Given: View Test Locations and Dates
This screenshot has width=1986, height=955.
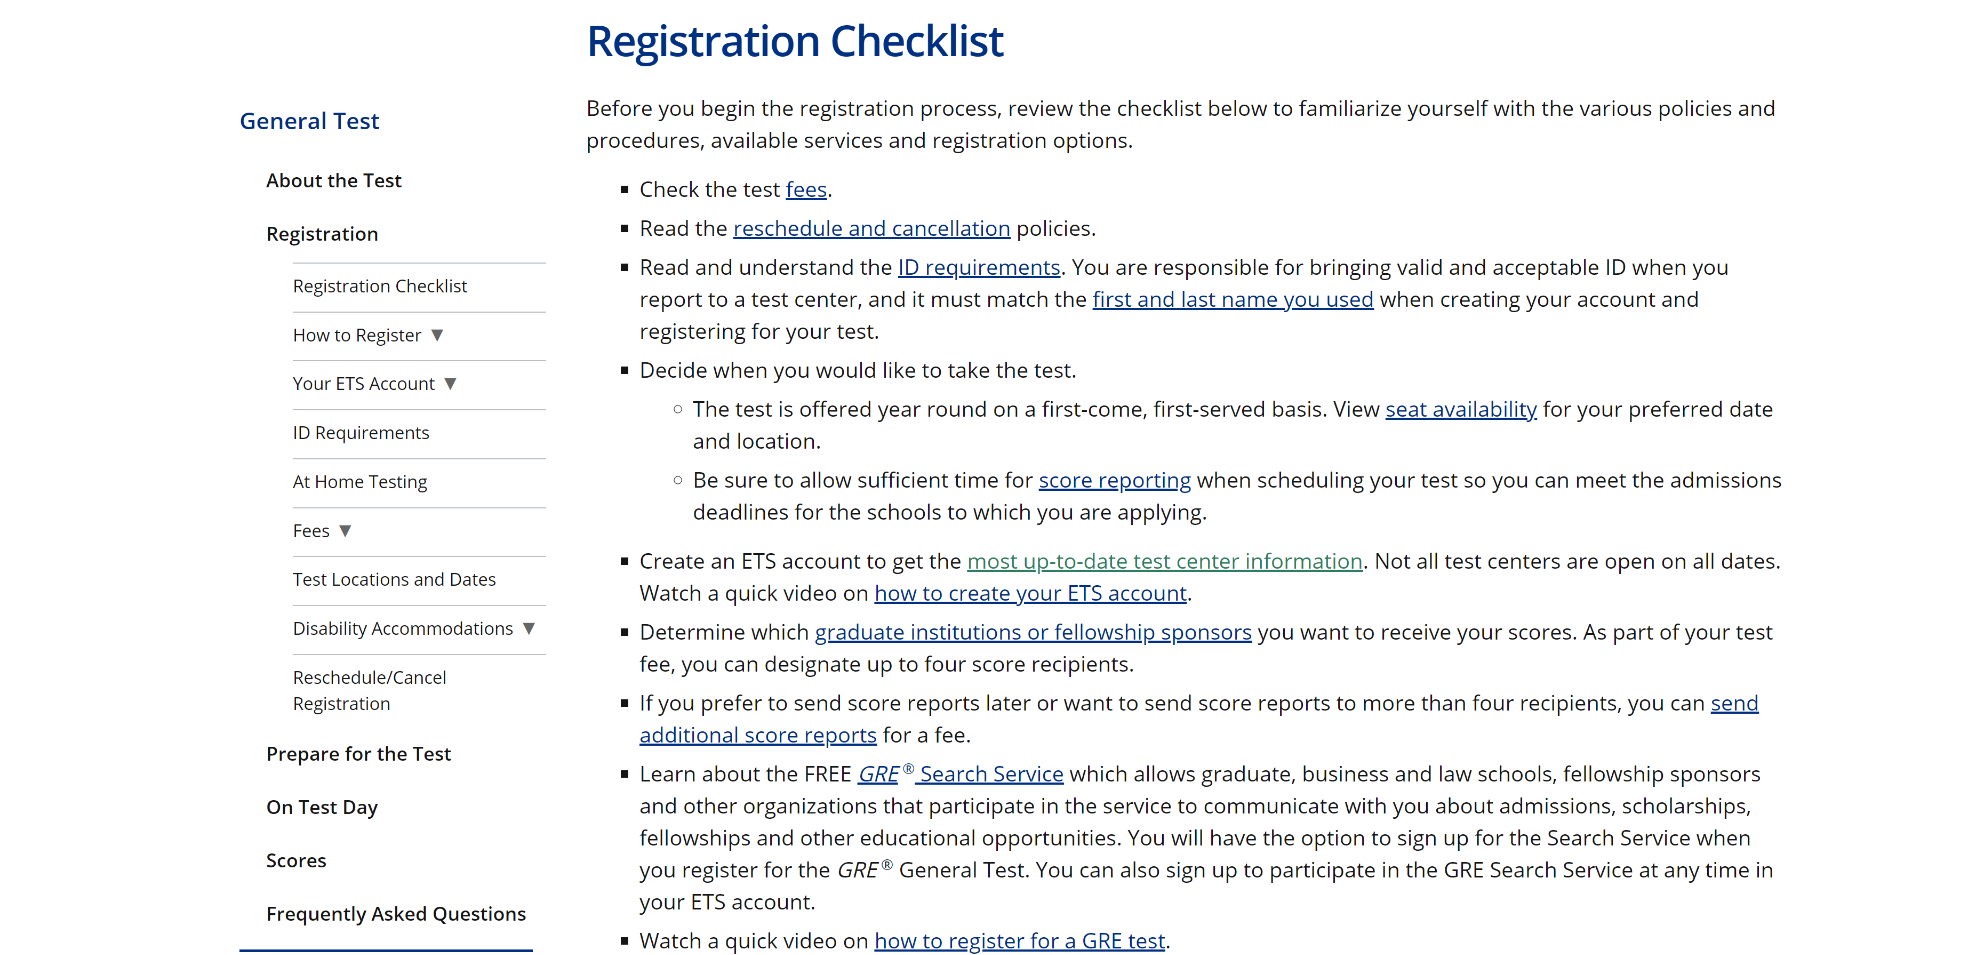Looking at the screenshot, I should coord(394,579).
